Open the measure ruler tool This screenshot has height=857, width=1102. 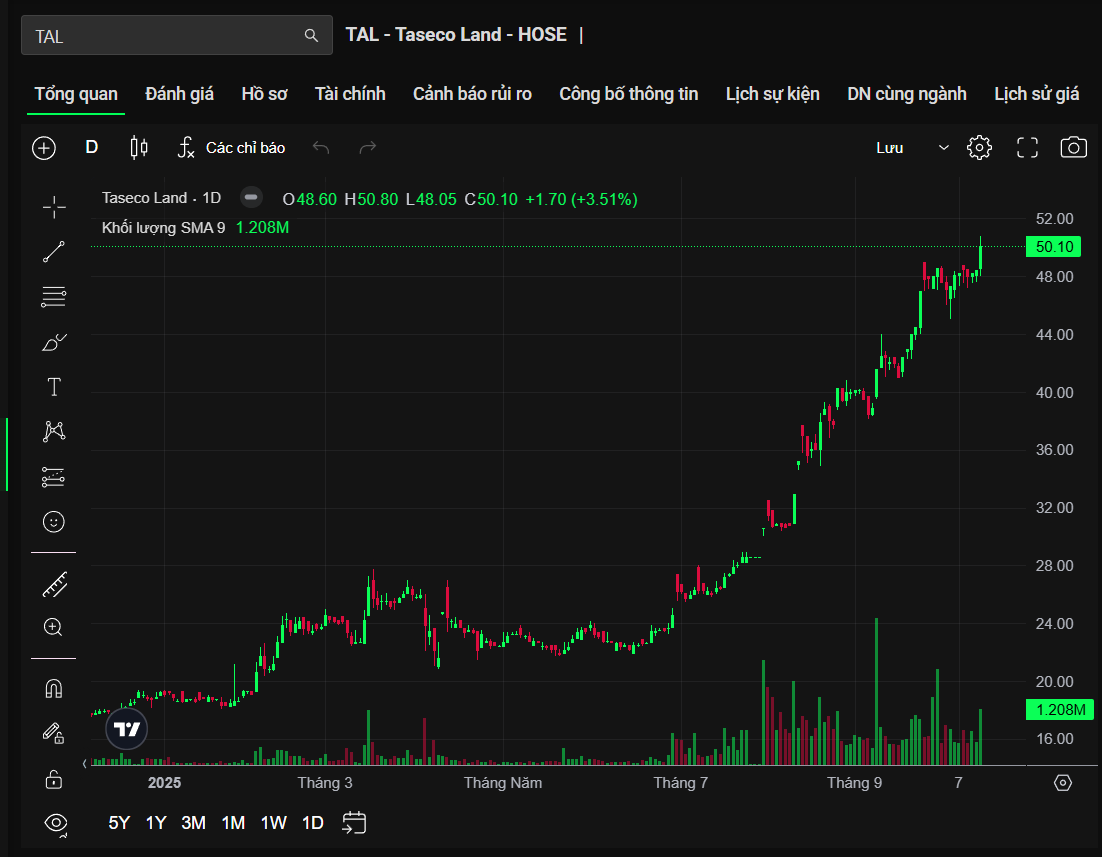click(54, 584)
